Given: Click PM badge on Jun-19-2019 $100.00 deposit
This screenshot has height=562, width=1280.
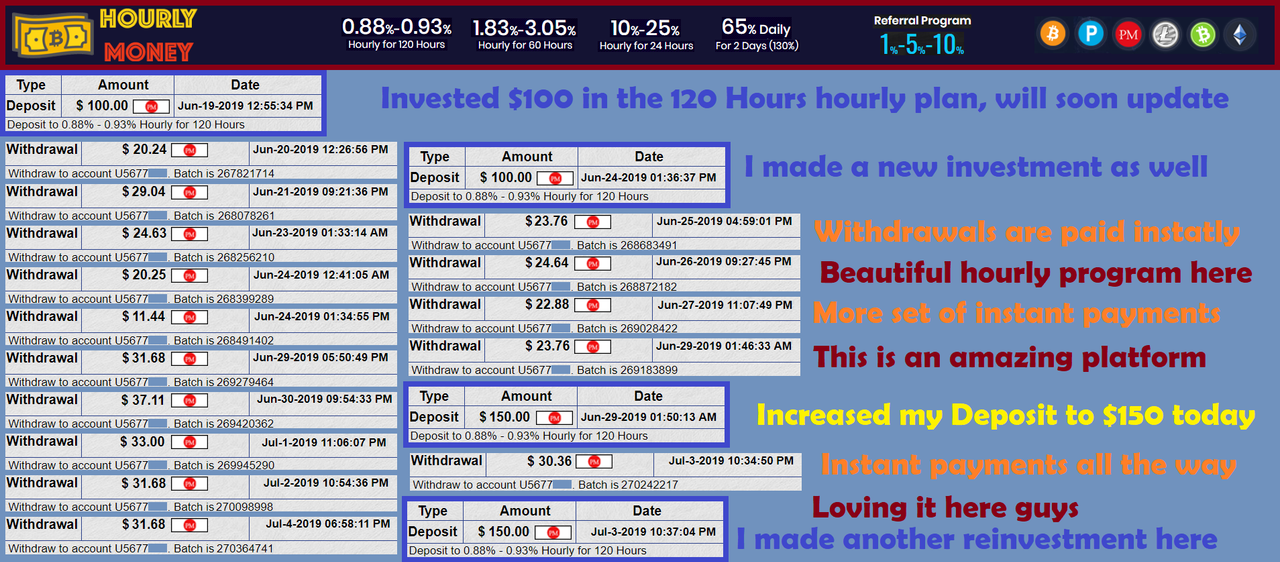Looking at the screenshot, I should click(x=151, y=106).
